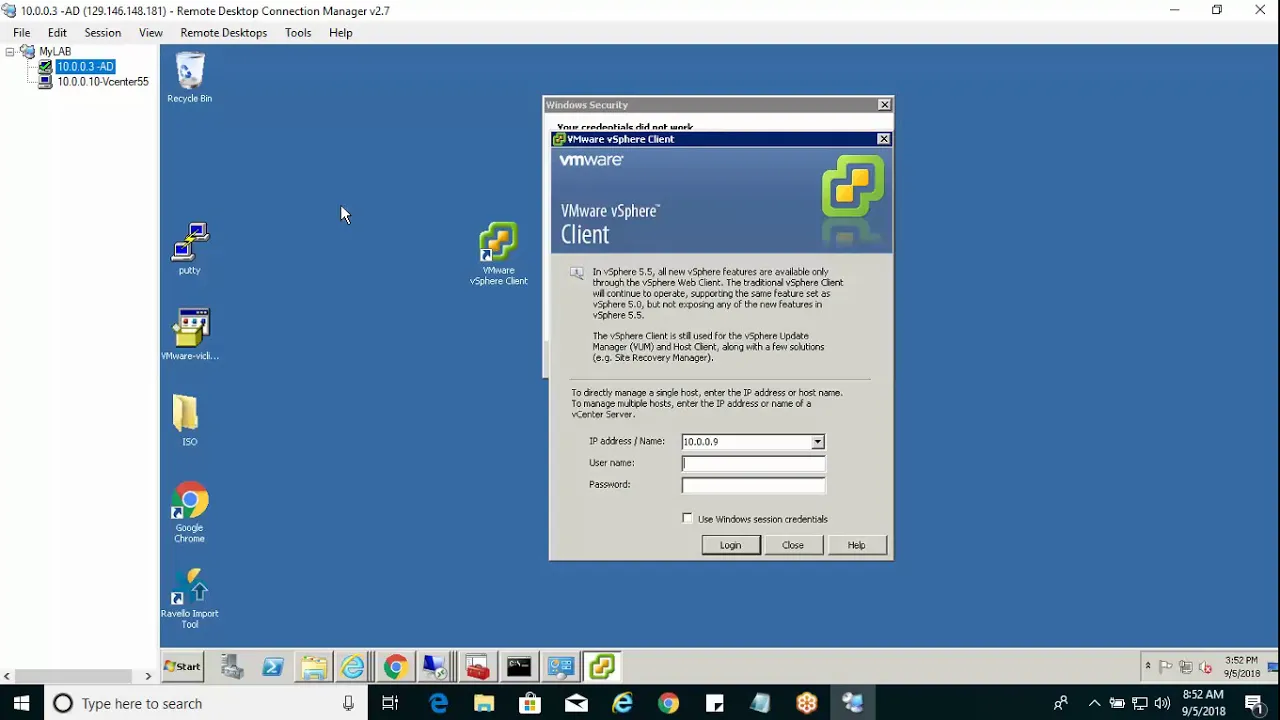1280x720 pixels.
Task: Open Chrome on host taskbar
Action: (668, 703)
